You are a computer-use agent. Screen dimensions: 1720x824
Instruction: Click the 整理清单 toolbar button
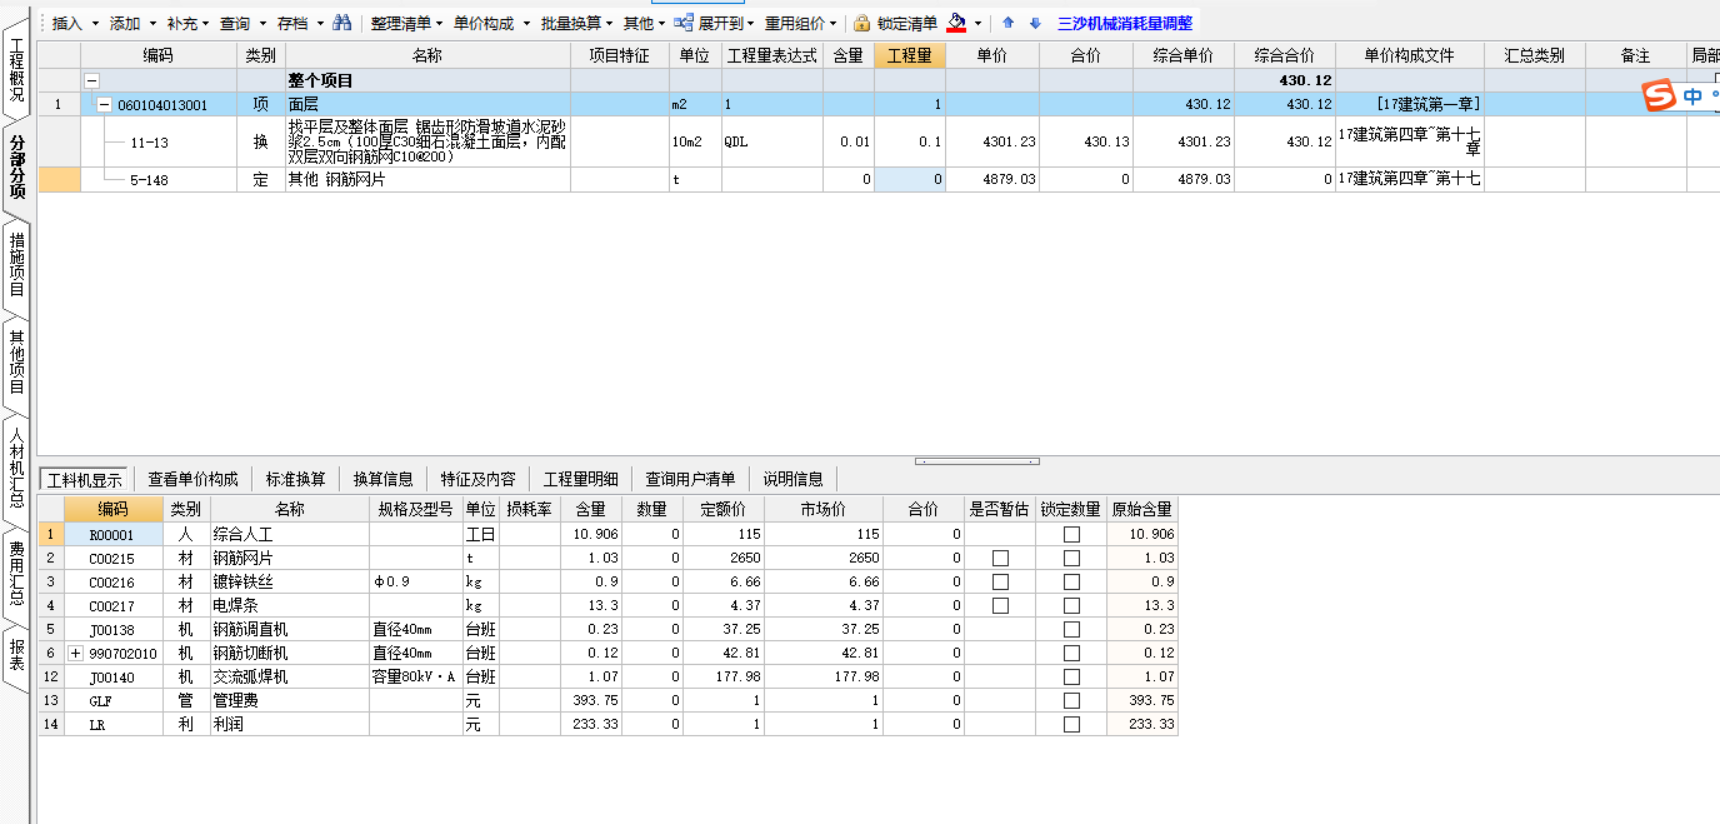coord(406,23)
